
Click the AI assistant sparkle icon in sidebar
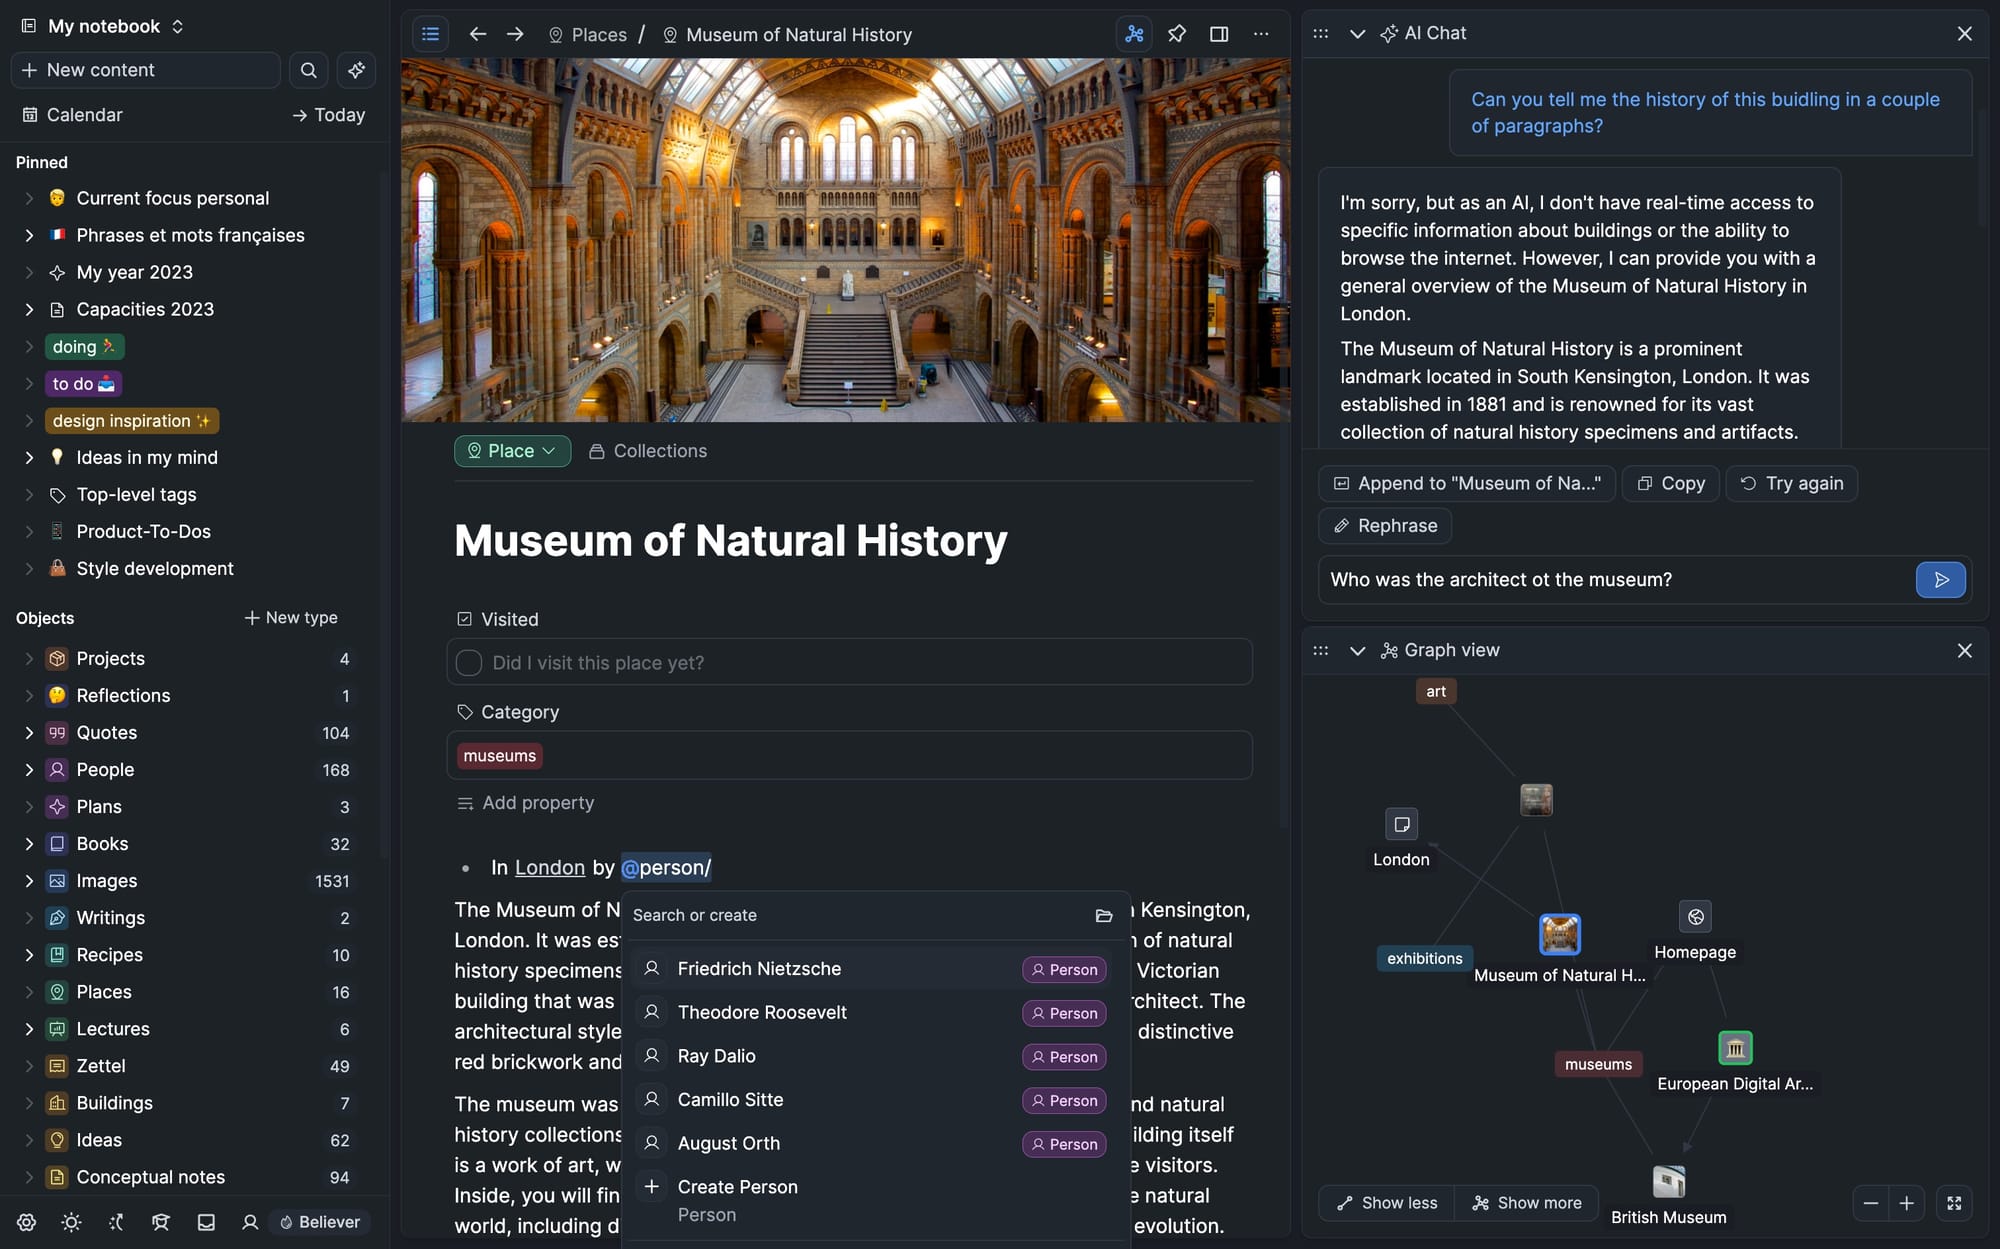click(x=356, y=70)
